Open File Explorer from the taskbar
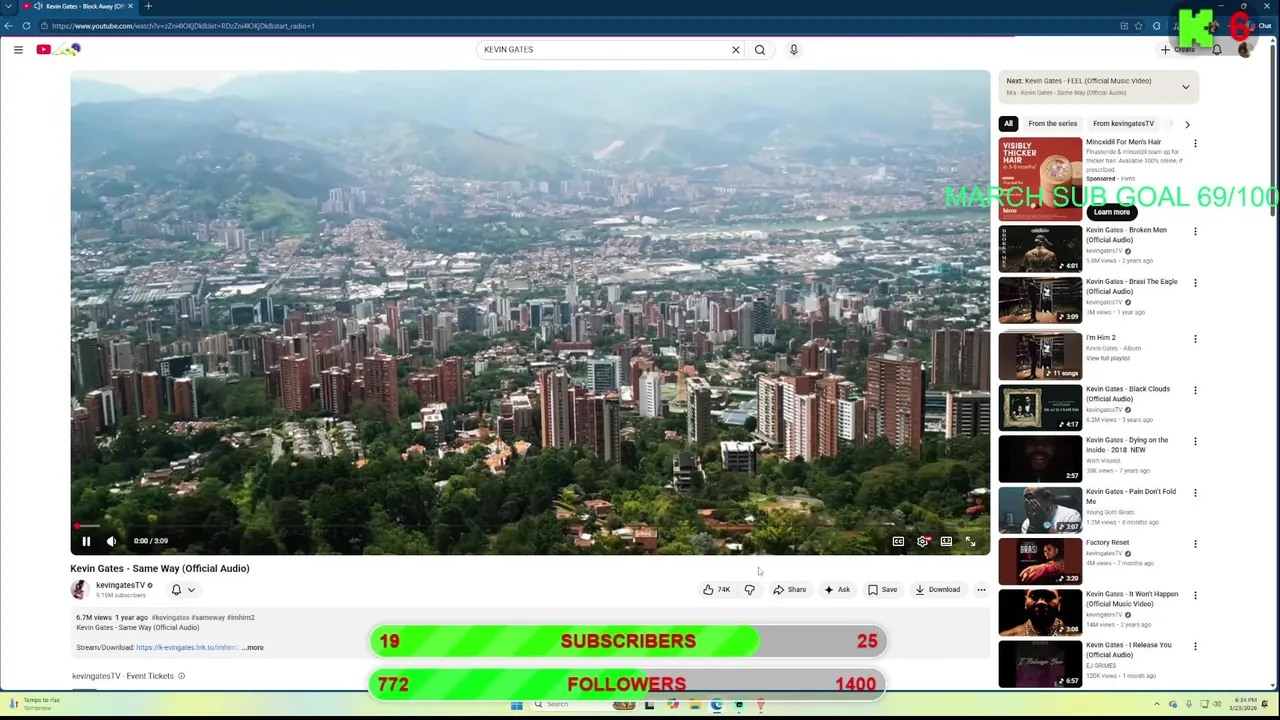Screen dimensions: 1280x720 coord(694,705)
